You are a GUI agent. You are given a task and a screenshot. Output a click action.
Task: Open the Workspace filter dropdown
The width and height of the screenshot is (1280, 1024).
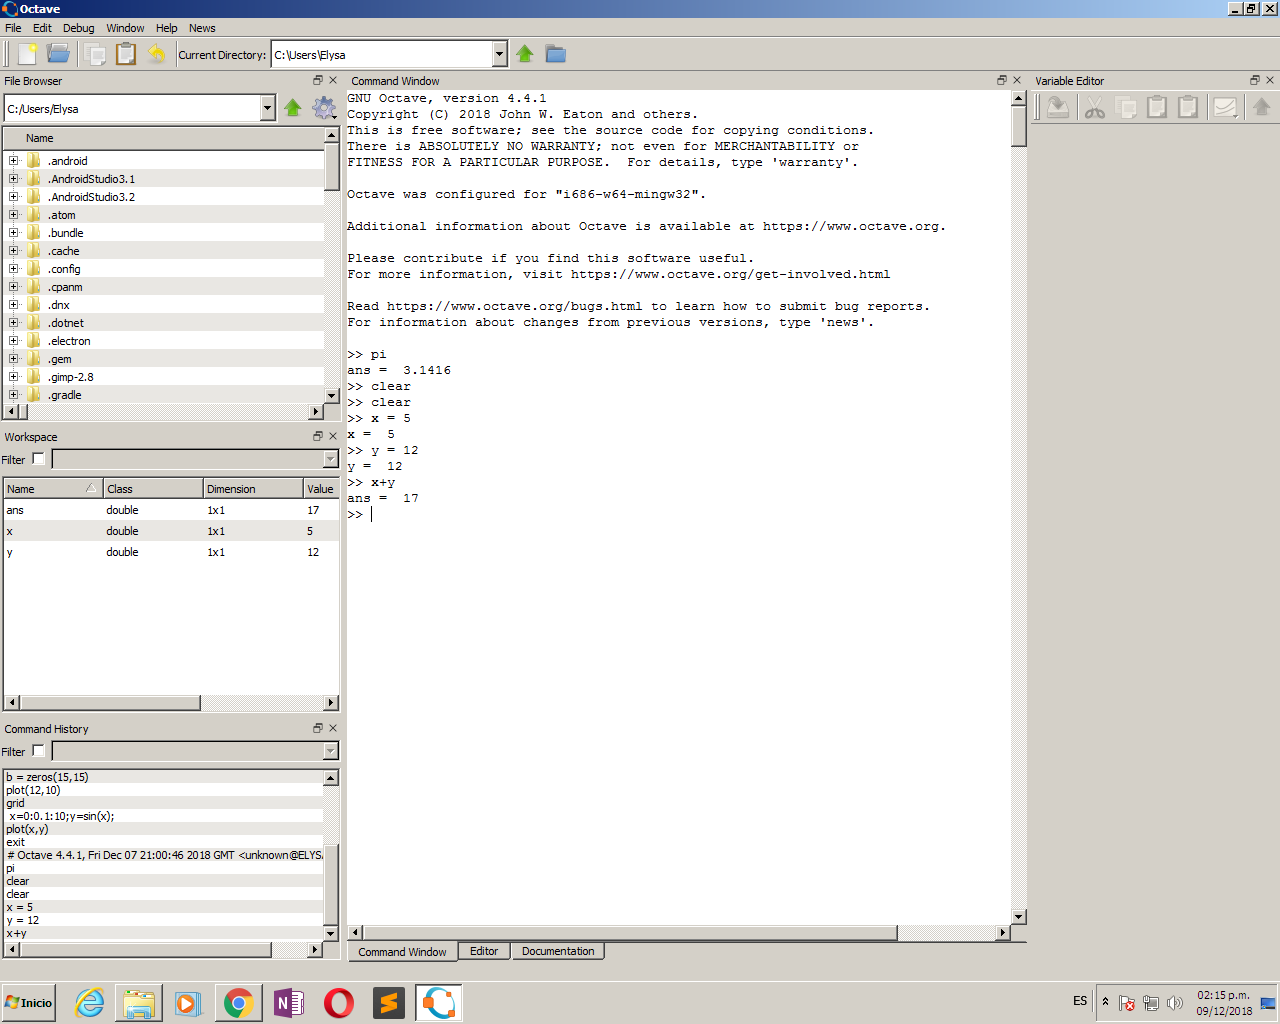(x=331, y=459)
